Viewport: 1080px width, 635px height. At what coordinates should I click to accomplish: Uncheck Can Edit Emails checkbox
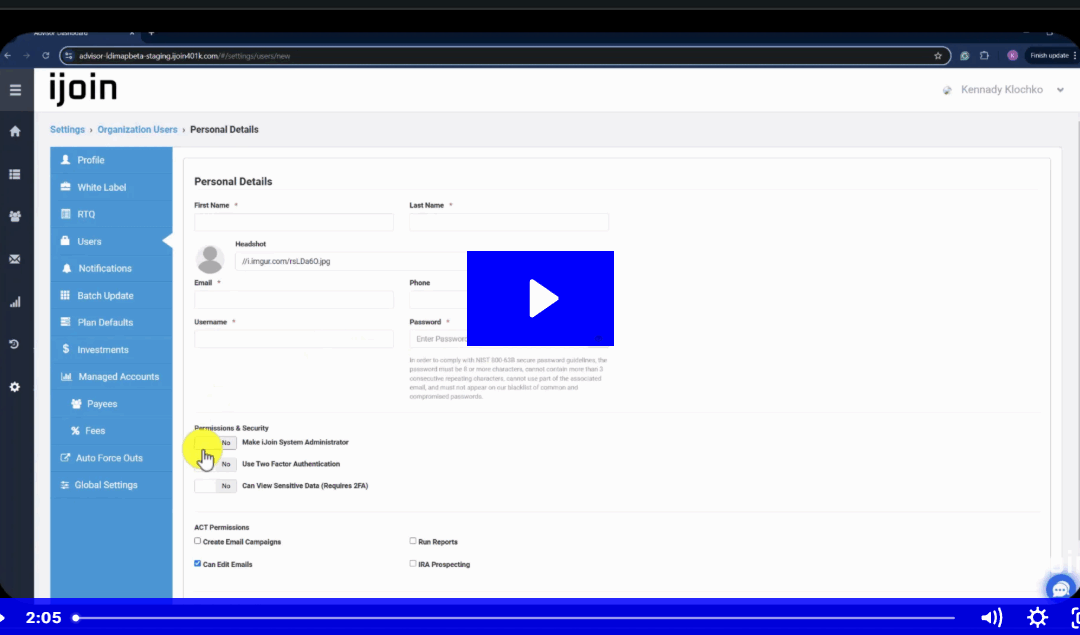(x=198, y=563)
